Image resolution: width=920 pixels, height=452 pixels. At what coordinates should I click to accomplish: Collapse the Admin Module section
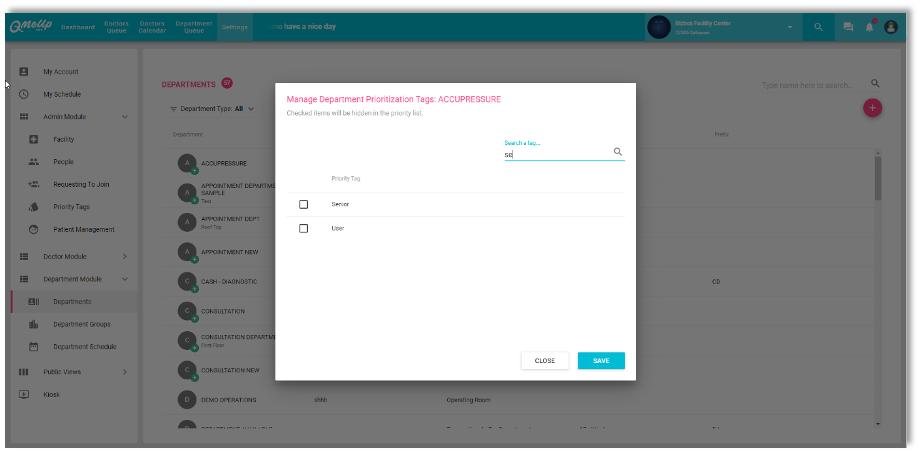click(x=125, y=117)
